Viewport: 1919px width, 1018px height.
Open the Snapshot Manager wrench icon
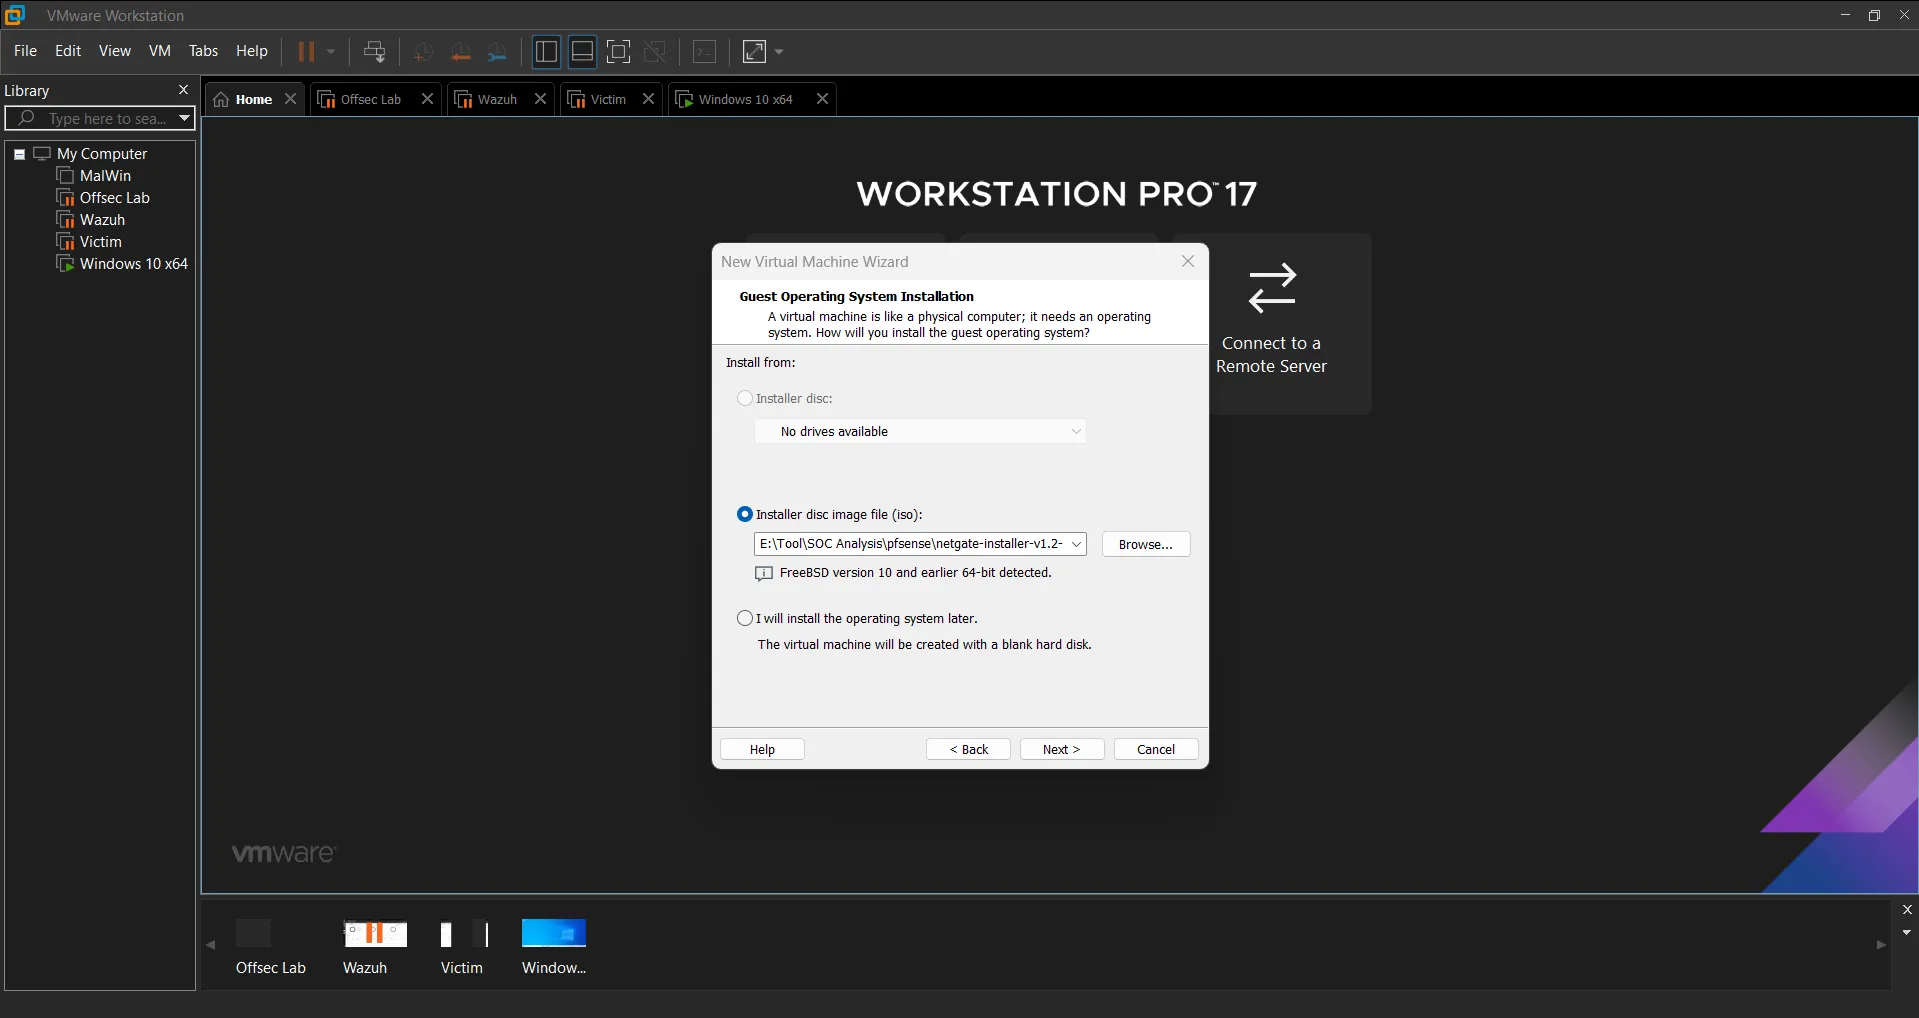[x=497, y=51]
